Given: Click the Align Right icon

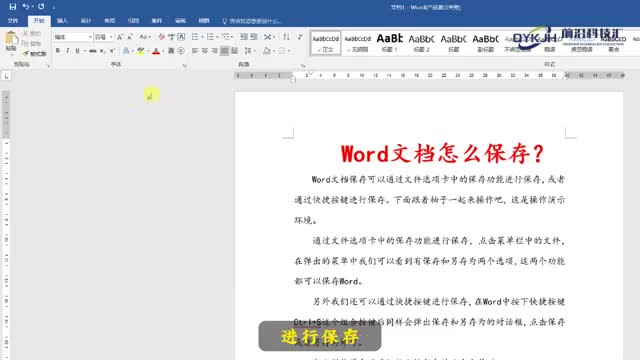Looking at the screenshot, I should pos(215,51).
